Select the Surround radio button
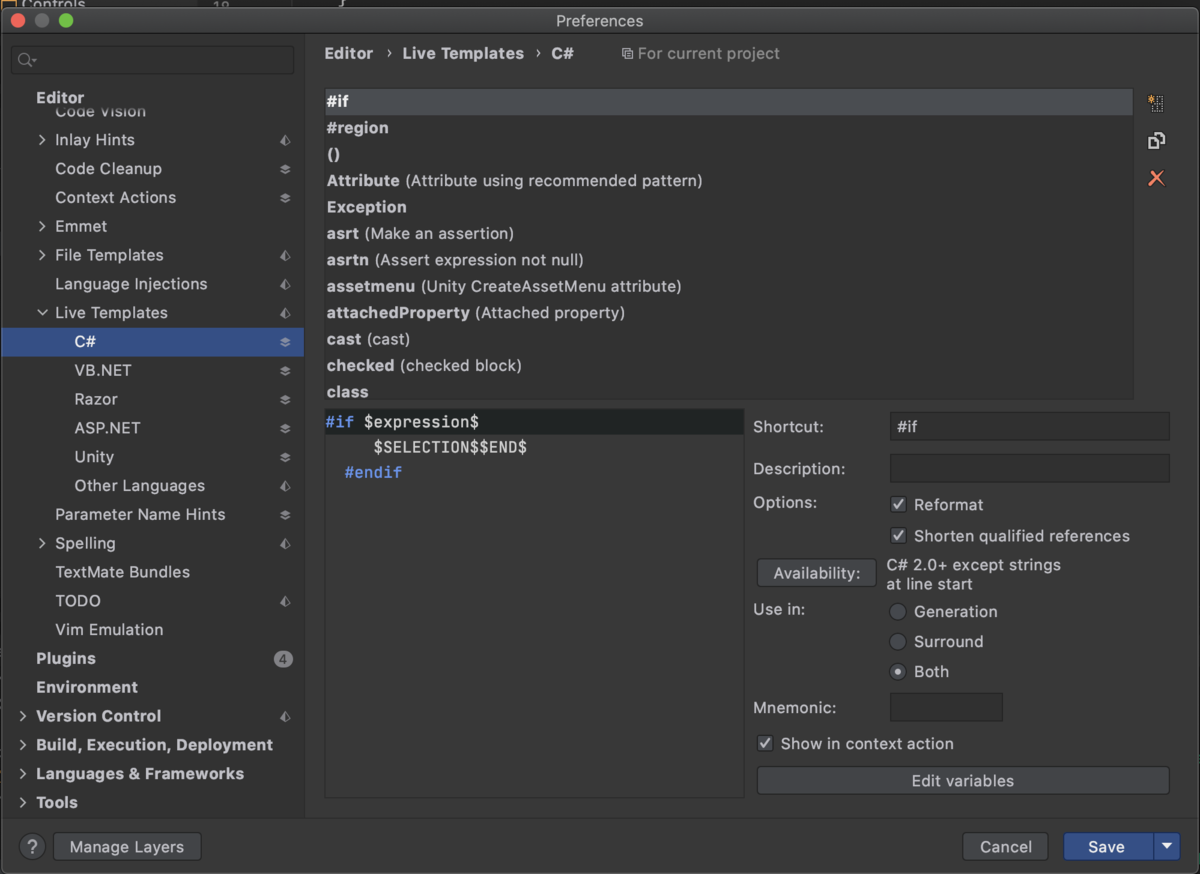Viewport: 1200px width, 874px height. click(898, 642)
